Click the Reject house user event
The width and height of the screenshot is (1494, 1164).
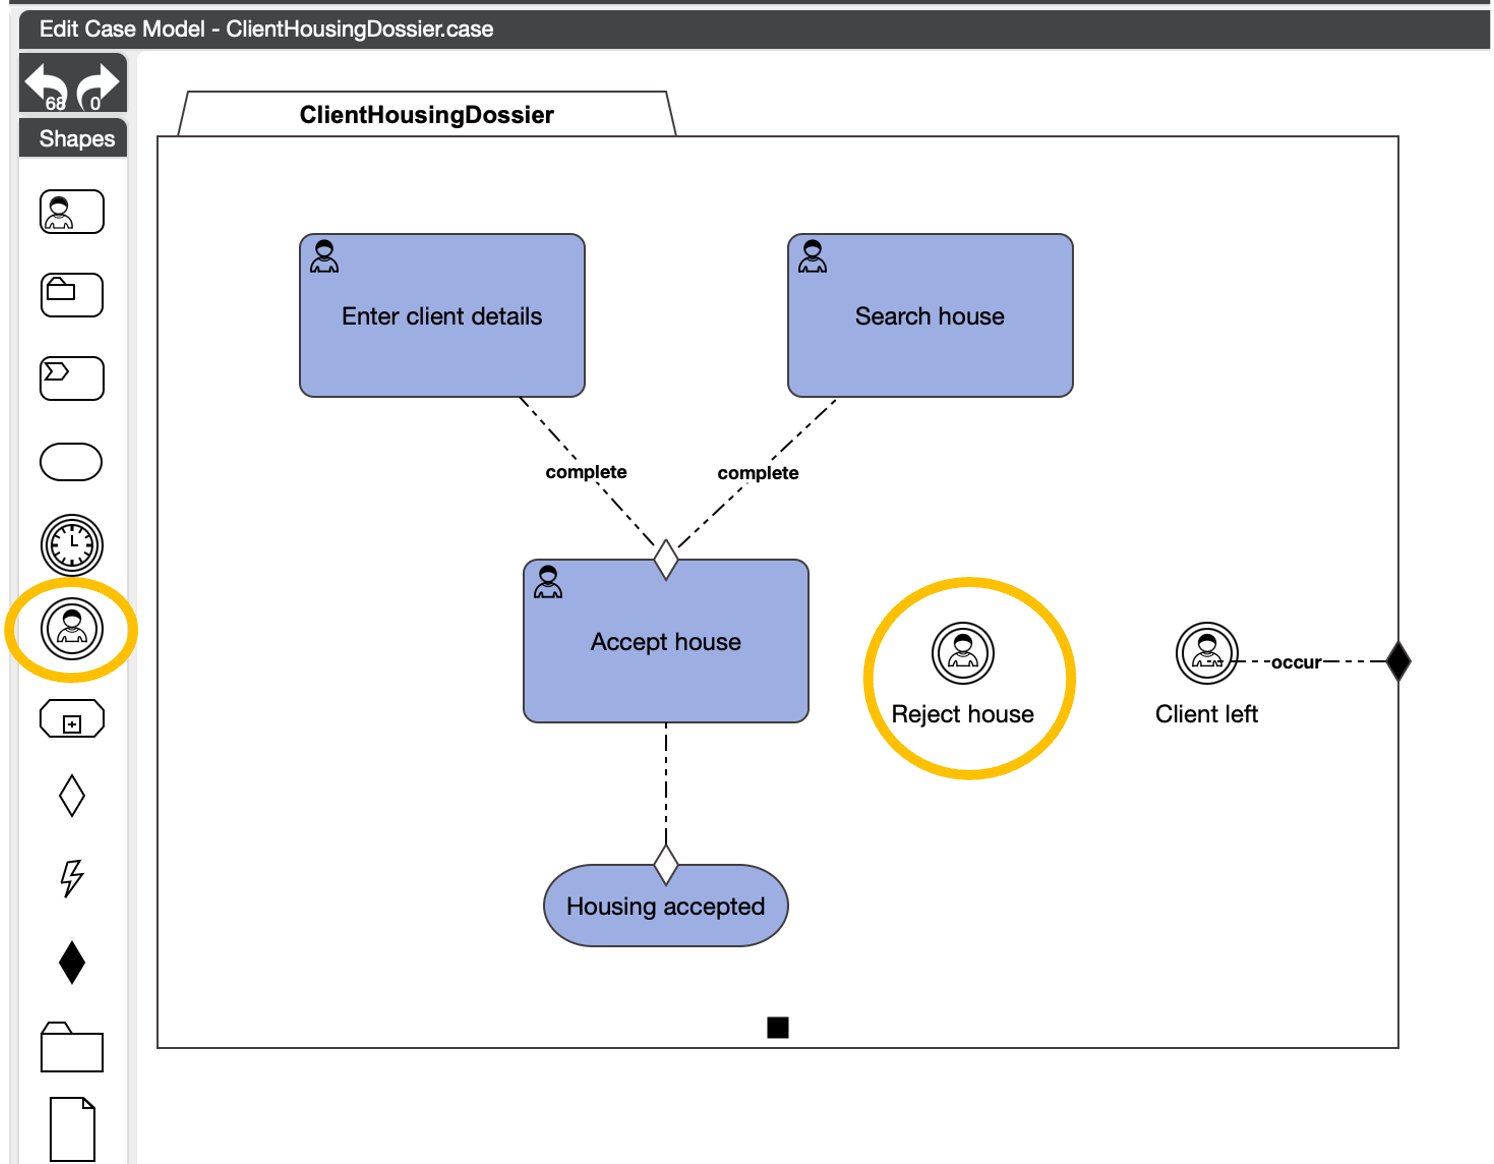click(x=963, y=654)
